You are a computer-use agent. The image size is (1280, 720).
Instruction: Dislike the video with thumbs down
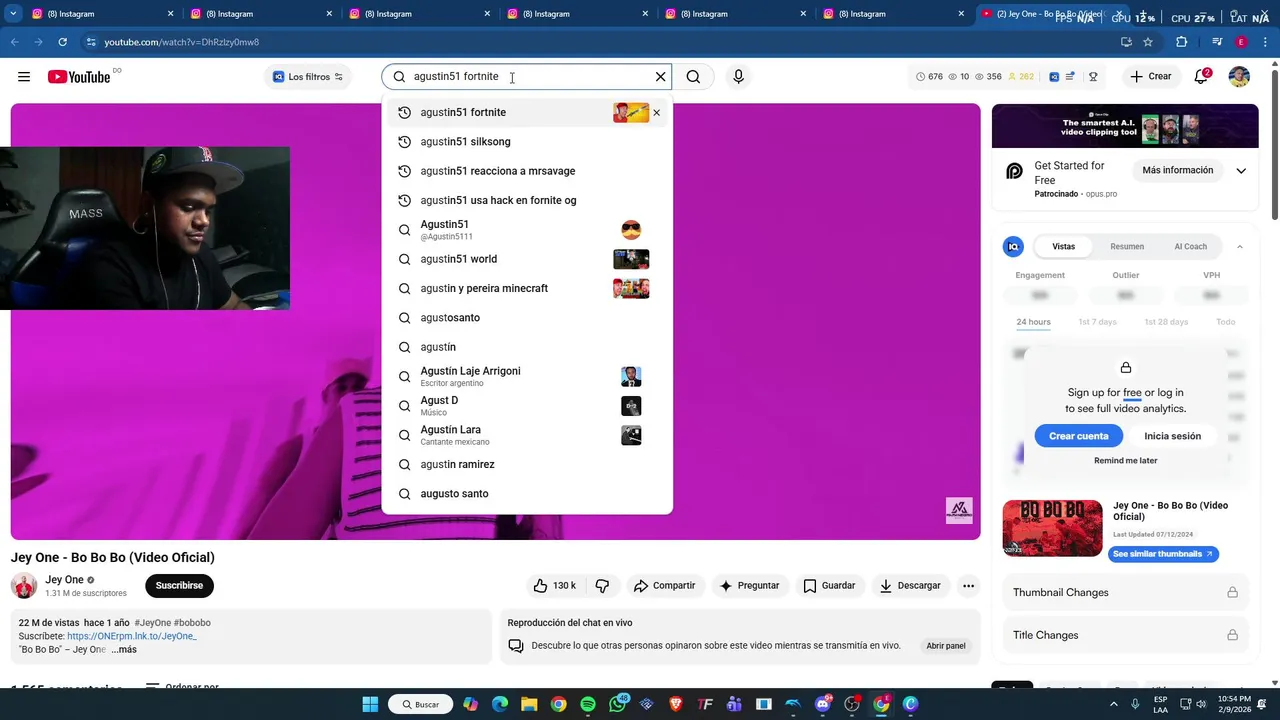click(602, 586)
